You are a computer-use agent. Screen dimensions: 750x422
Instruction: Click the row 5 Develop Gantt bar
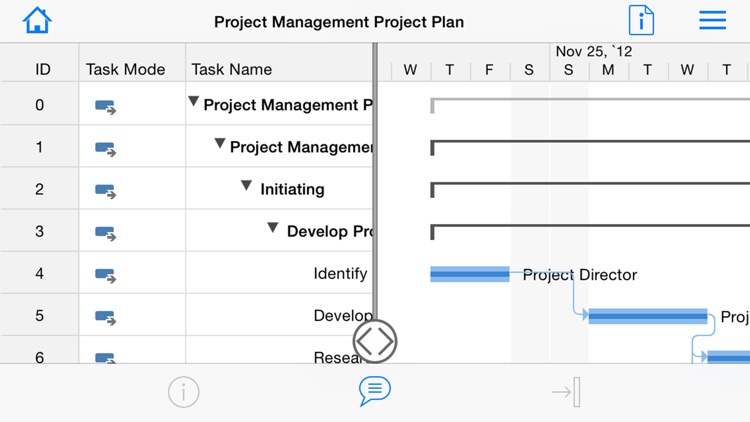click(647, 317)
